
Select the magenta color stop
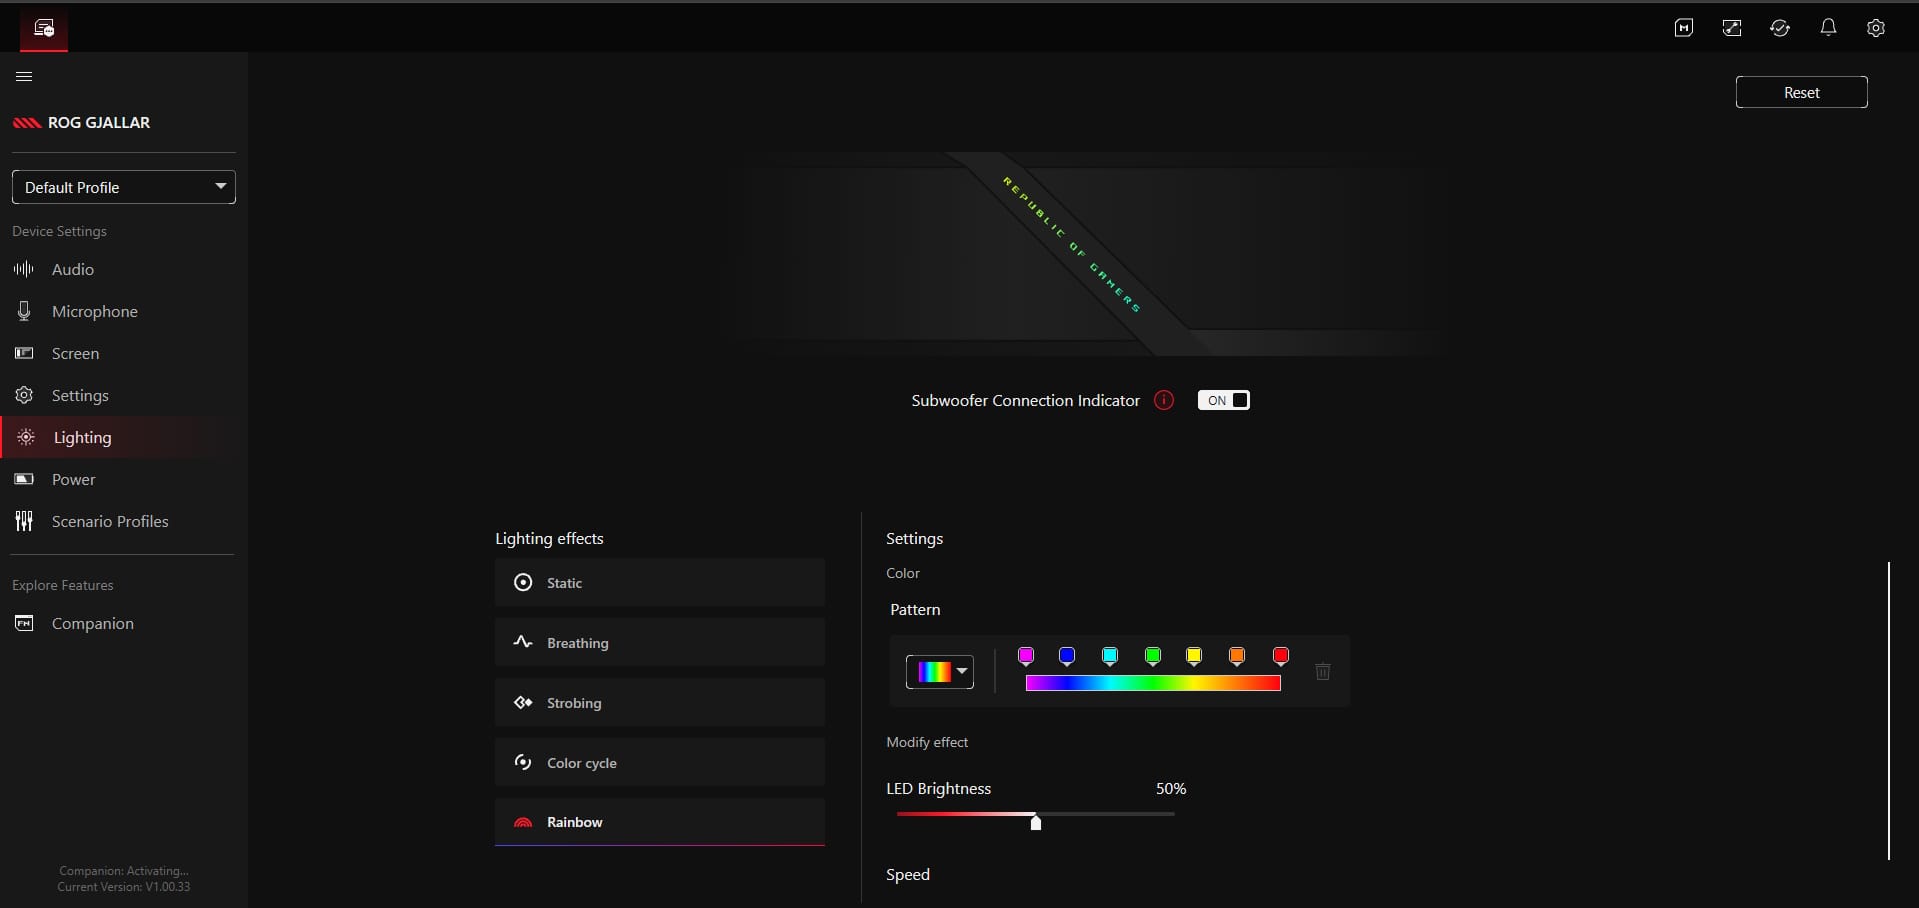(x=1025, y=656)
